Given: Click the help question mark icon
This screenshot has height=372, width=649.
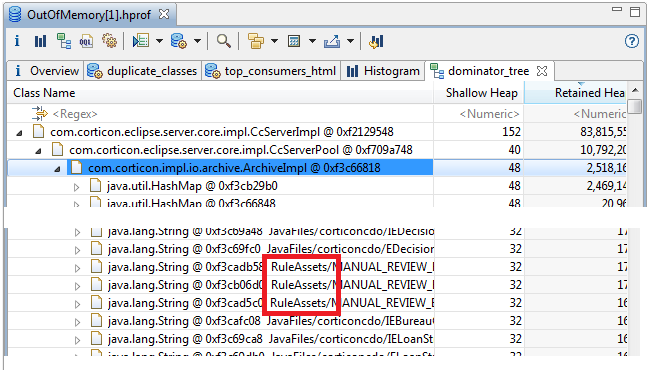Looking at the screenshot, I should (632, 41).
